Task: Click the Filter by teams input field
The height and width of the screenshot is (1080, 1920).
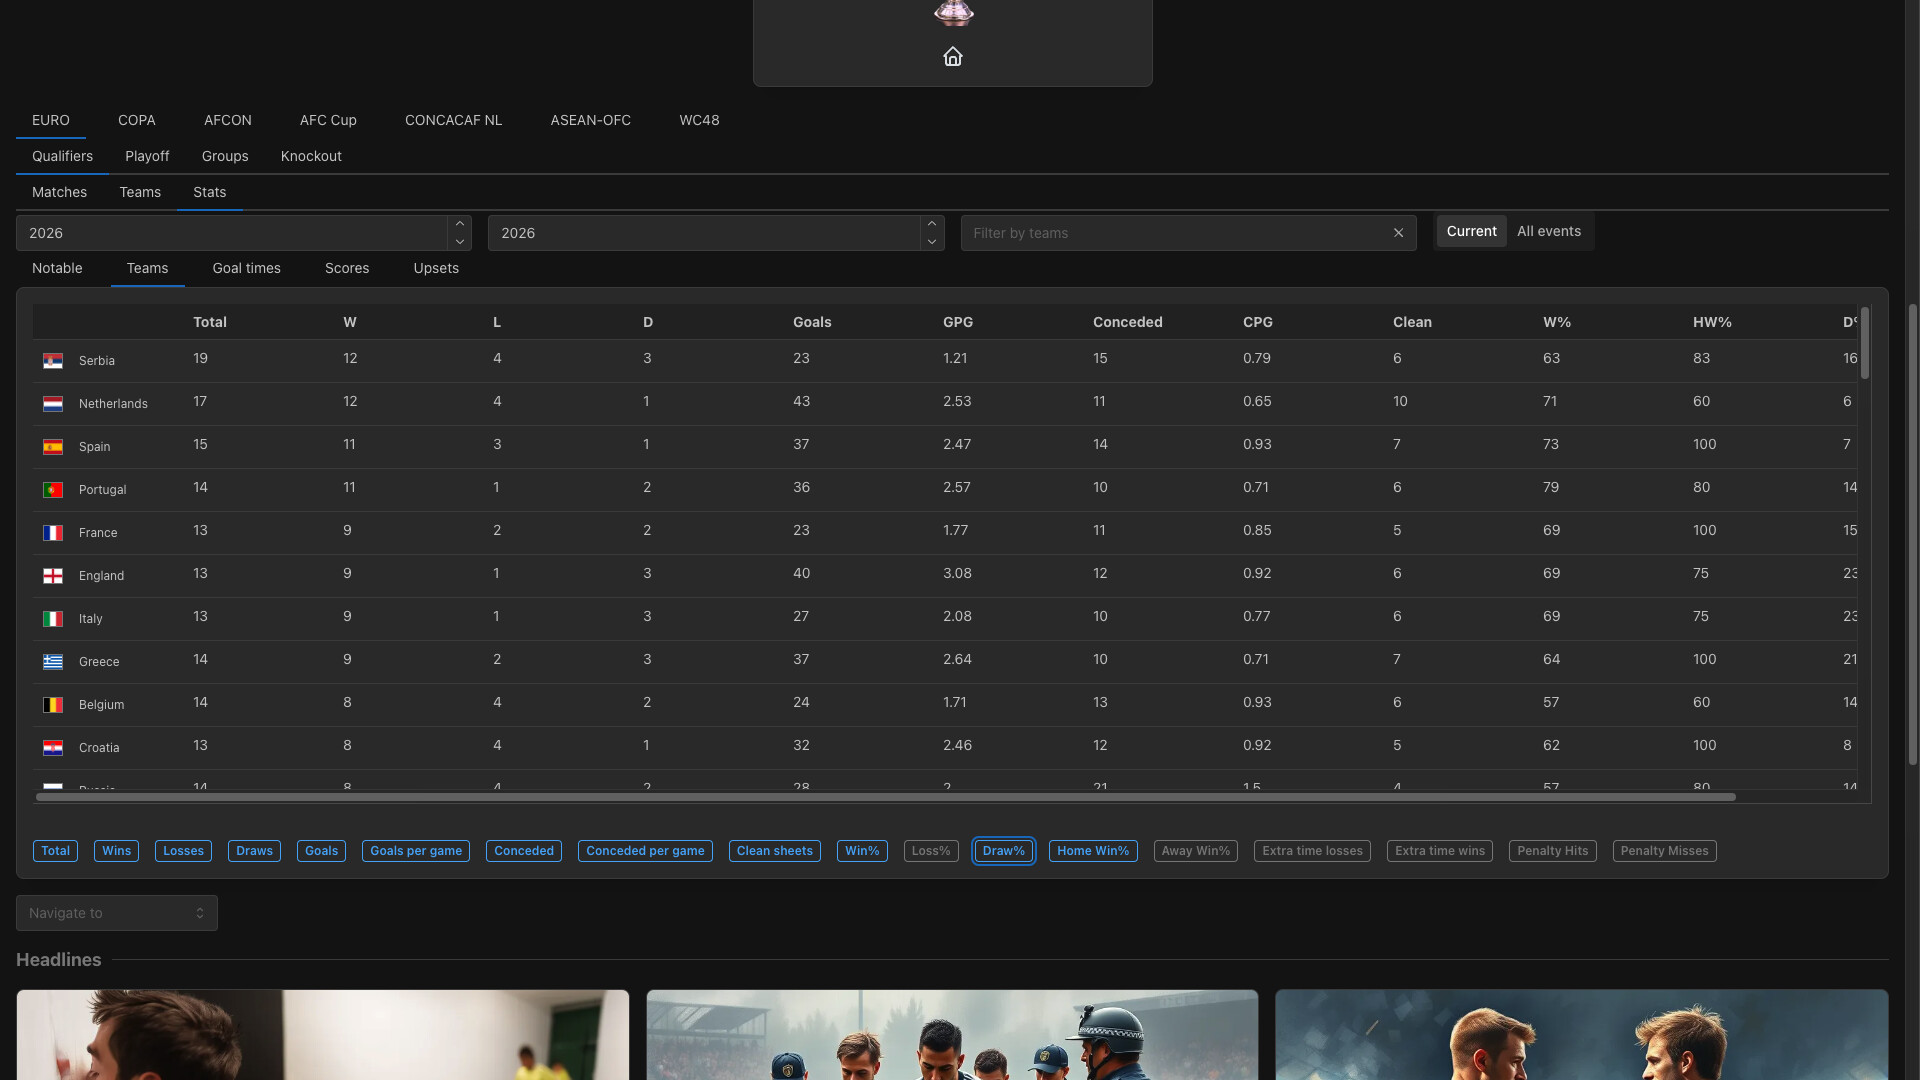Action: [1150, 232]
